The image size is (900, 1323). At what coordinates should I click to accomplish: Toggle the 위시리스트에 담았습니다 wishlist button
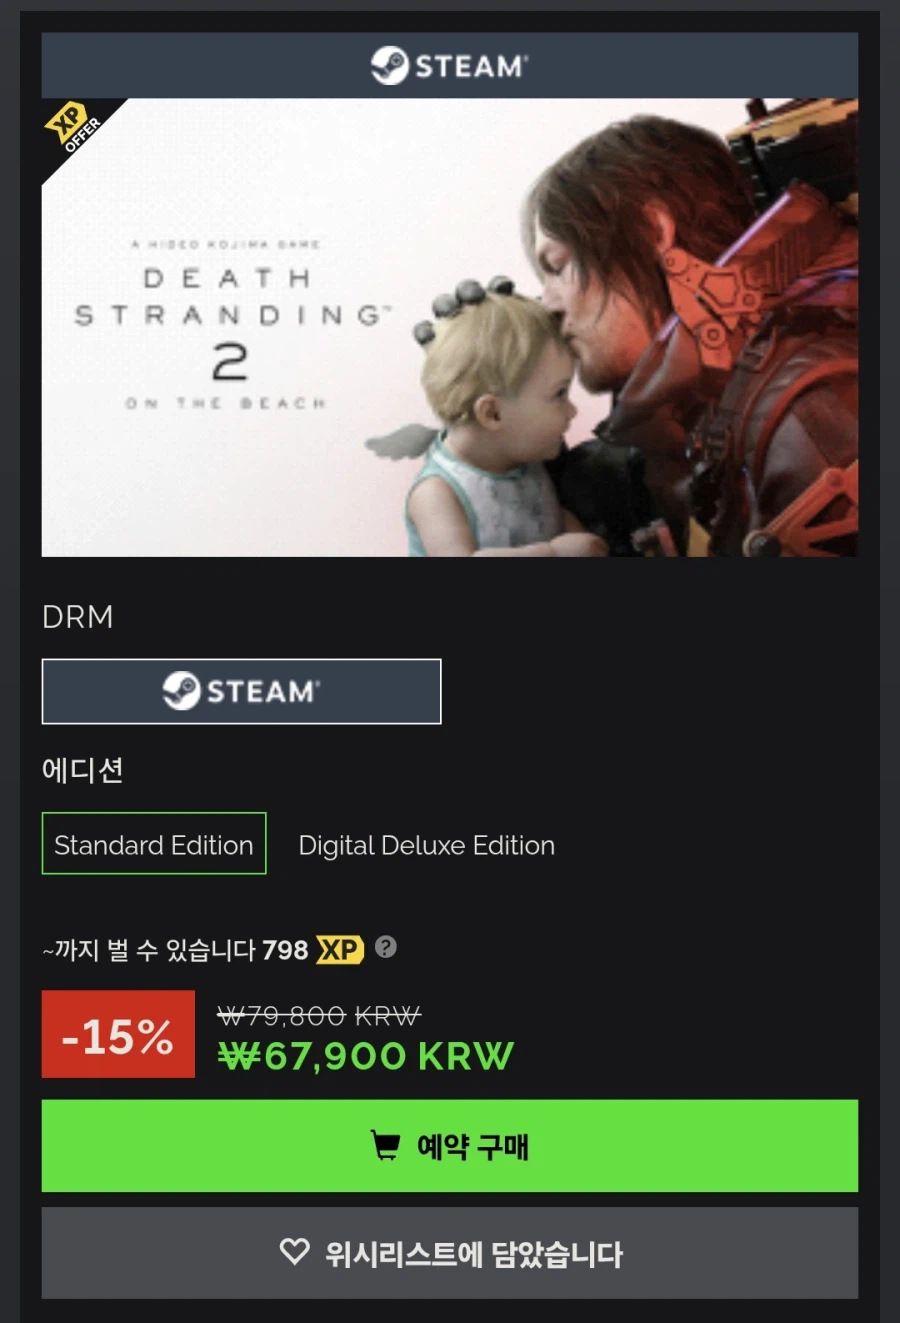[450, 1253]
